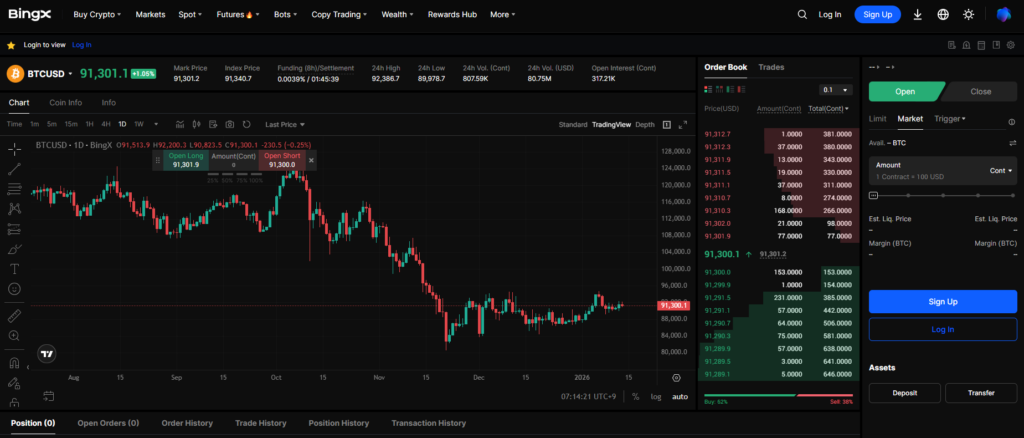
Task: Click the search magnifier in header
Action: point(802,15)
